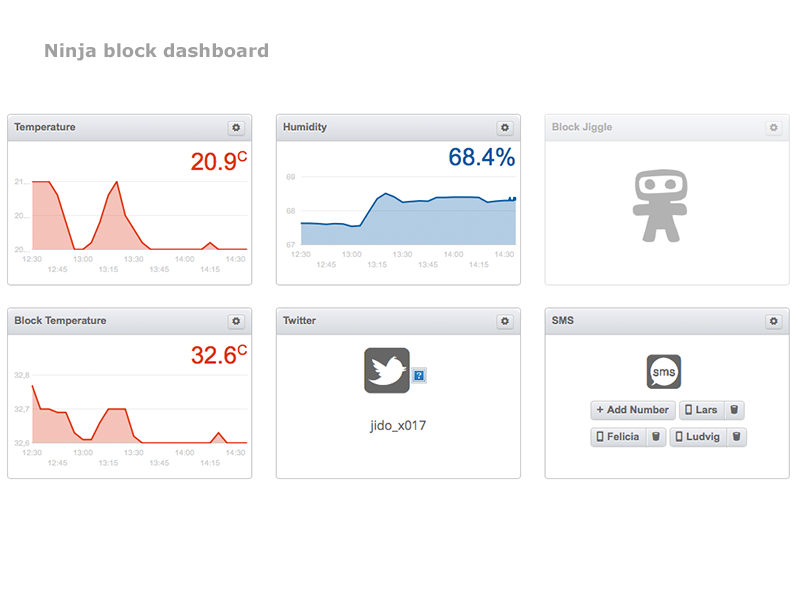Click the Twitter bird icon

[x=386, y=370]
